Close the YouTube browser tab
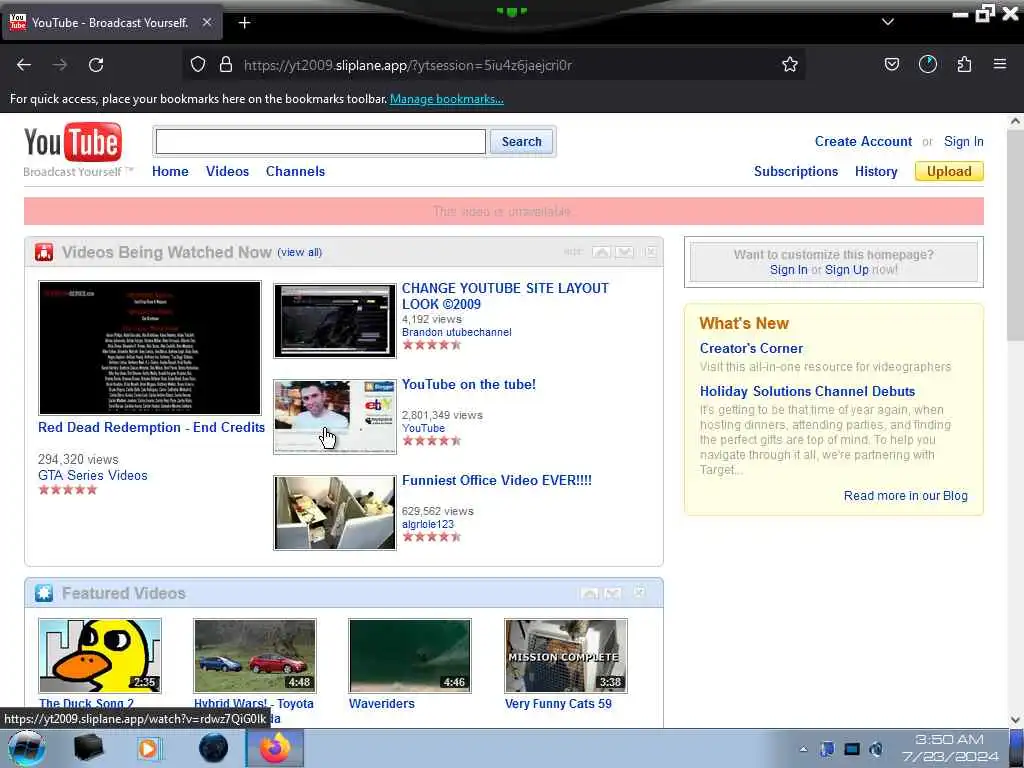The image size is (1024, 768). pos(206,22)
